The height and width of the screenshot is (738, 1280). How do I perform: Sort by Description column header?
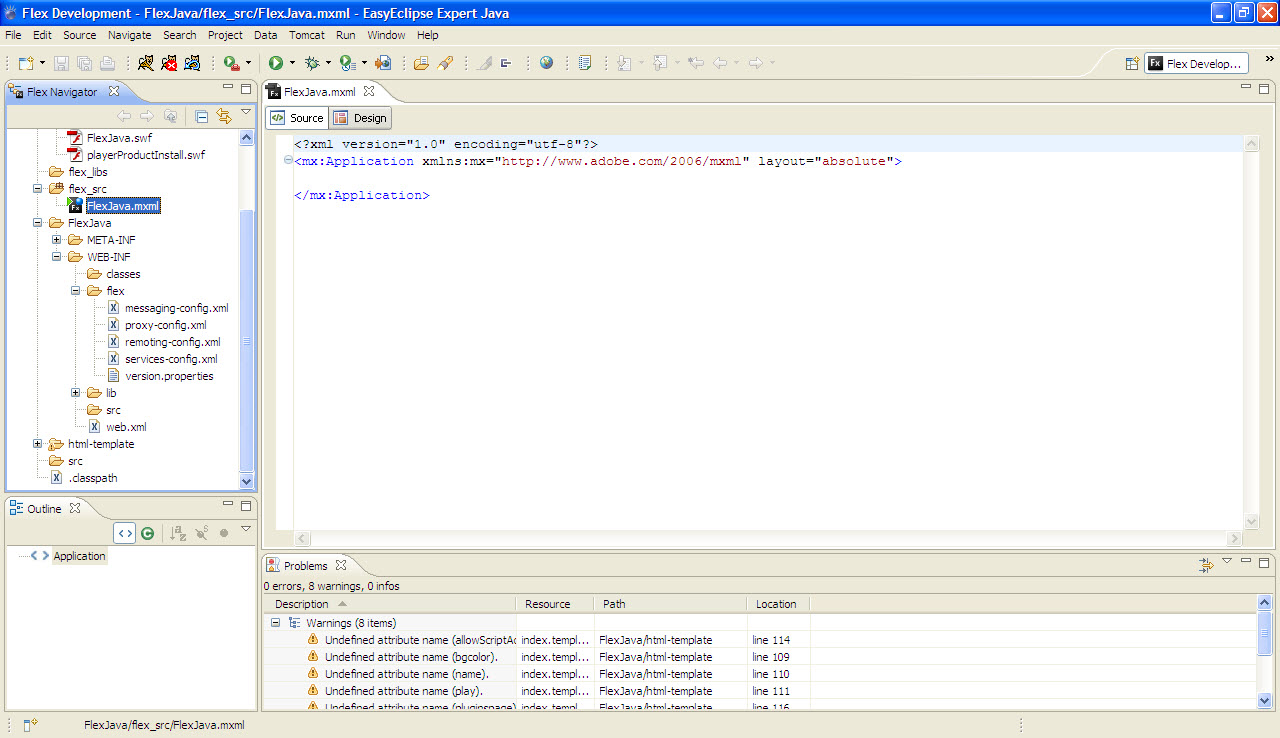coord(390,604)
